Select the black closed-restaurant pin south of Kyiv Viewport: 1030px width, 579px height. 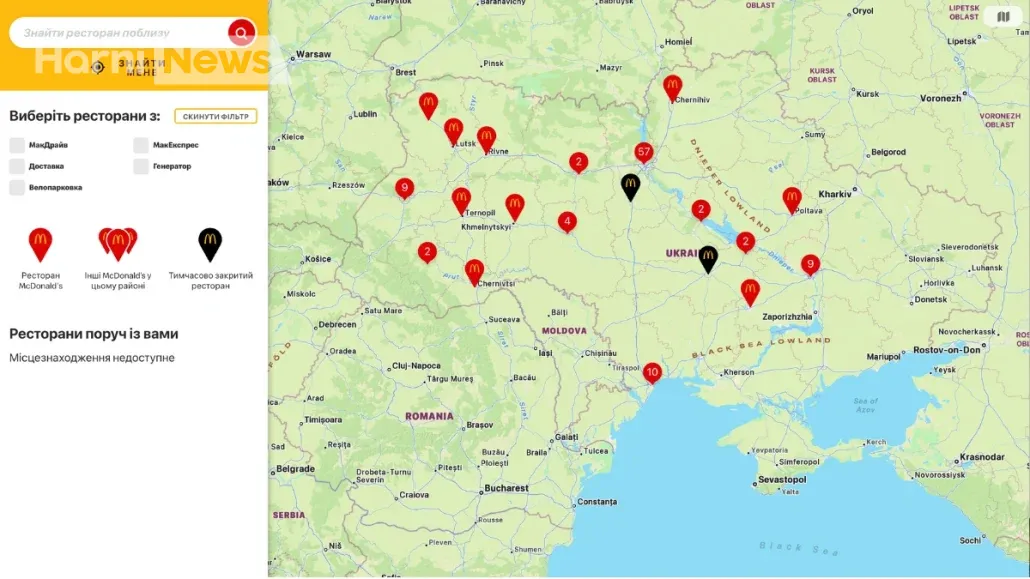pyautogui.click(x=630, y=186)
